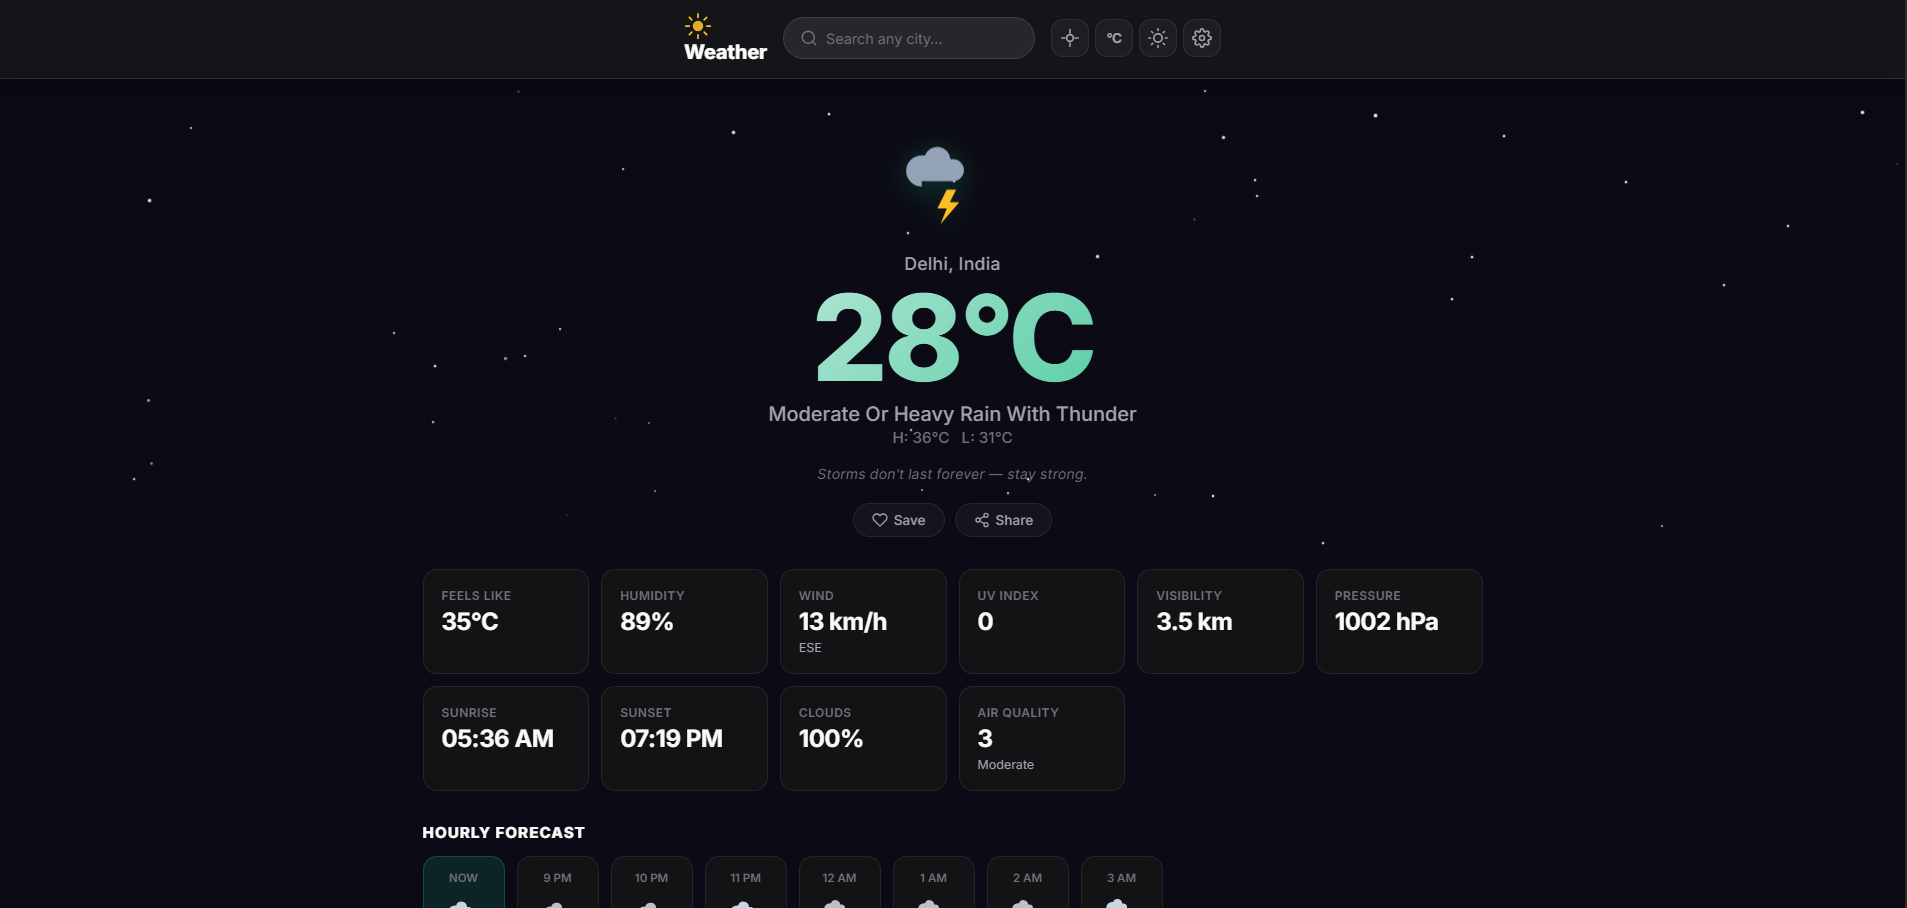Select the Clouds 100% card
Viewport: 1907px width, 908px height.
[x=863, y=738]
